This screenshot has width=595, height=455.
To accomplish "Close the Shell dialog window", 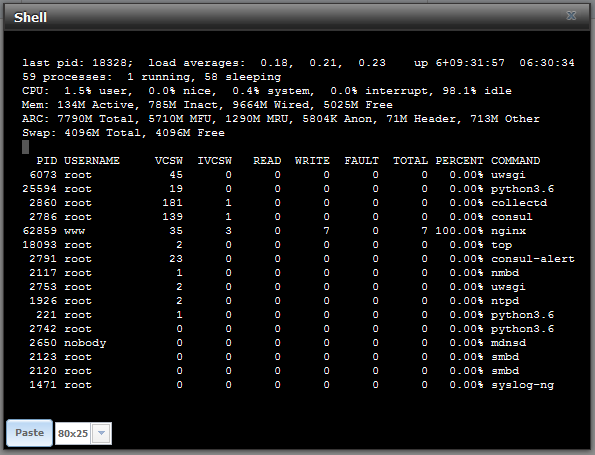I will coord(571,16).
